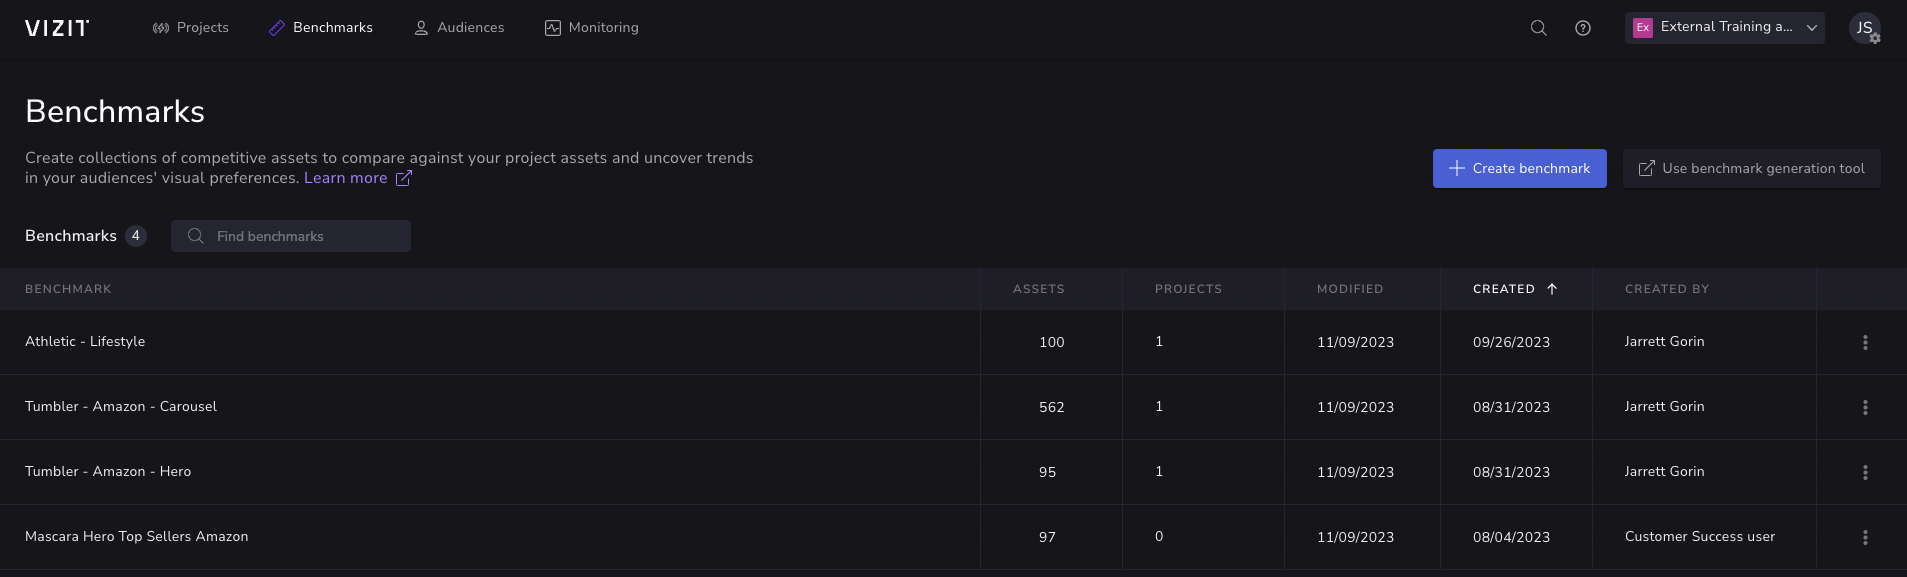This screenshot has height=577, width=1907.
Task: Open the help question mark icon
Action: pyautogui.click(x=1583, y=28)
